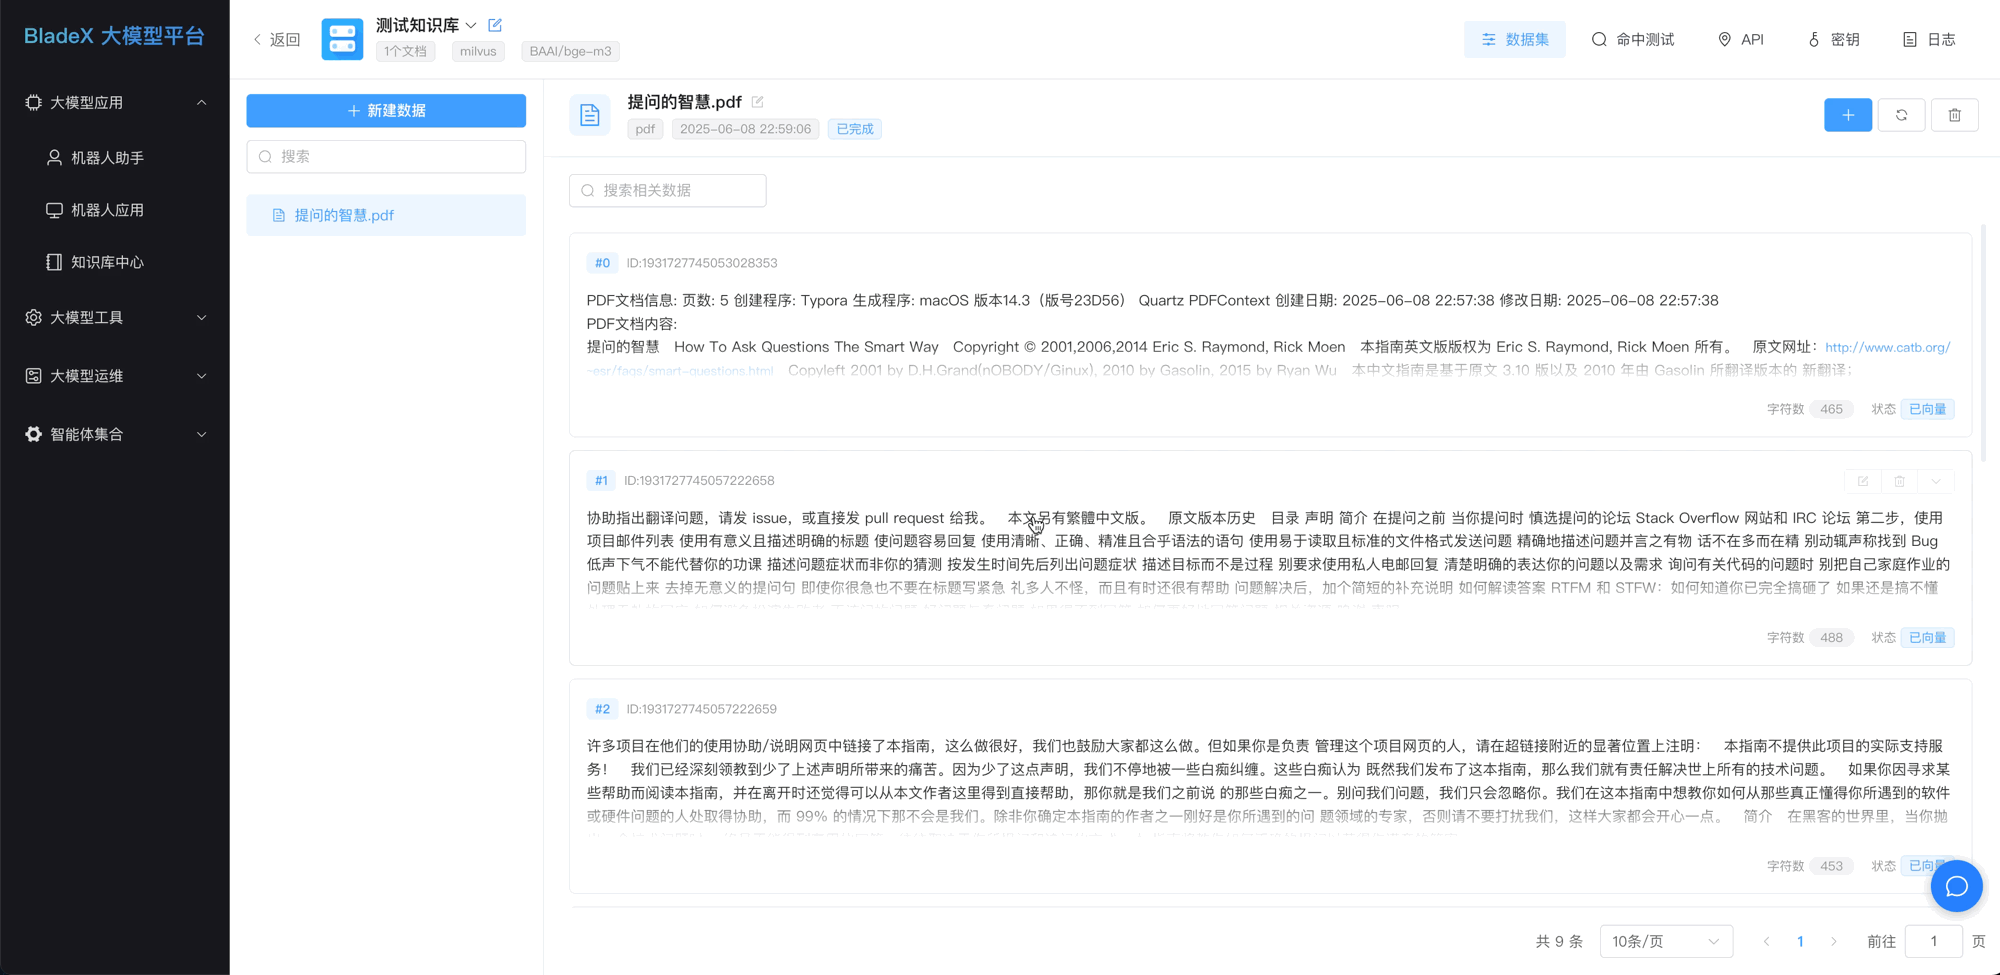The height and width of the screenshot is (975, 2000).
Task: Open the 10条/页 page size dropdown
Action: click(x=1665, y=941)
